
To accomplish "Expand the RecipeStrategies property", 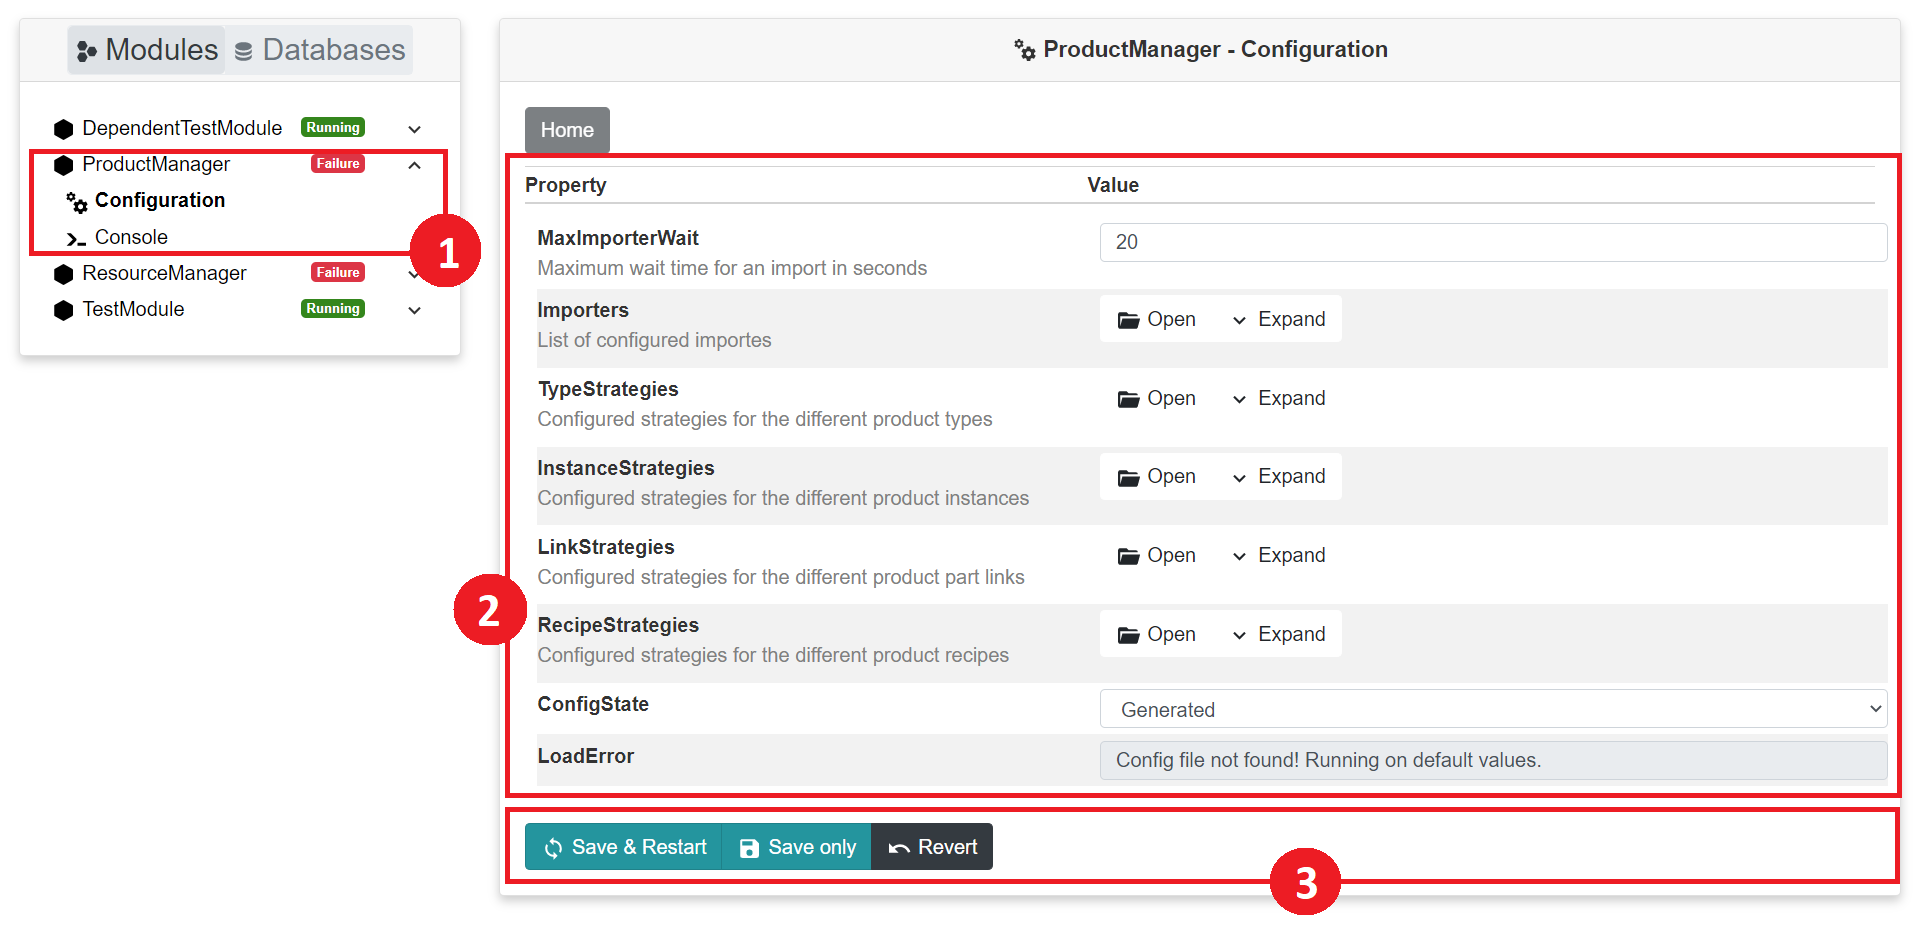I will (1278, 634).
